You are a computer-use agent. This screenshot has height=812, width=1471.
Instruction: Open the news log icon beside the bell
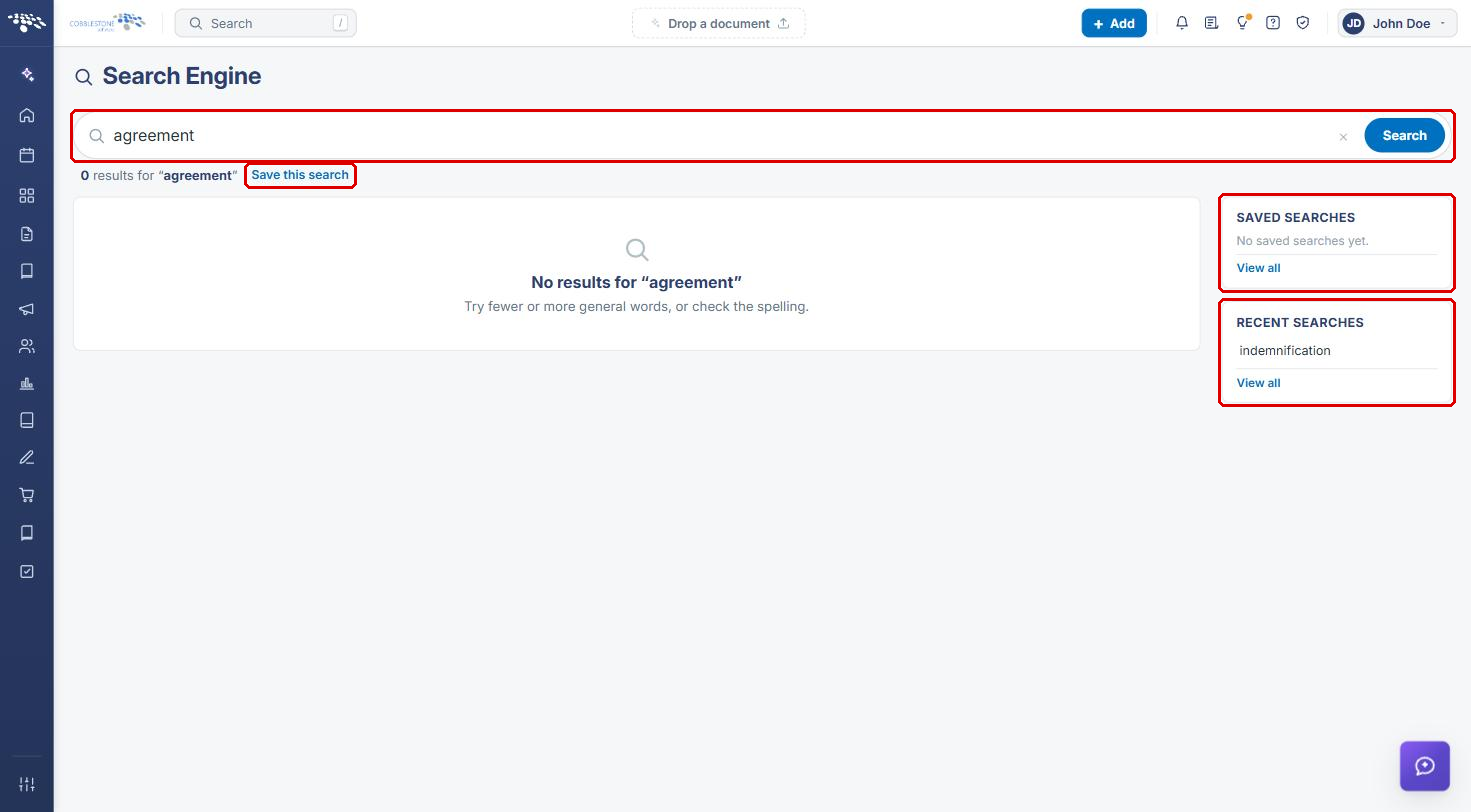point(1212,23)
